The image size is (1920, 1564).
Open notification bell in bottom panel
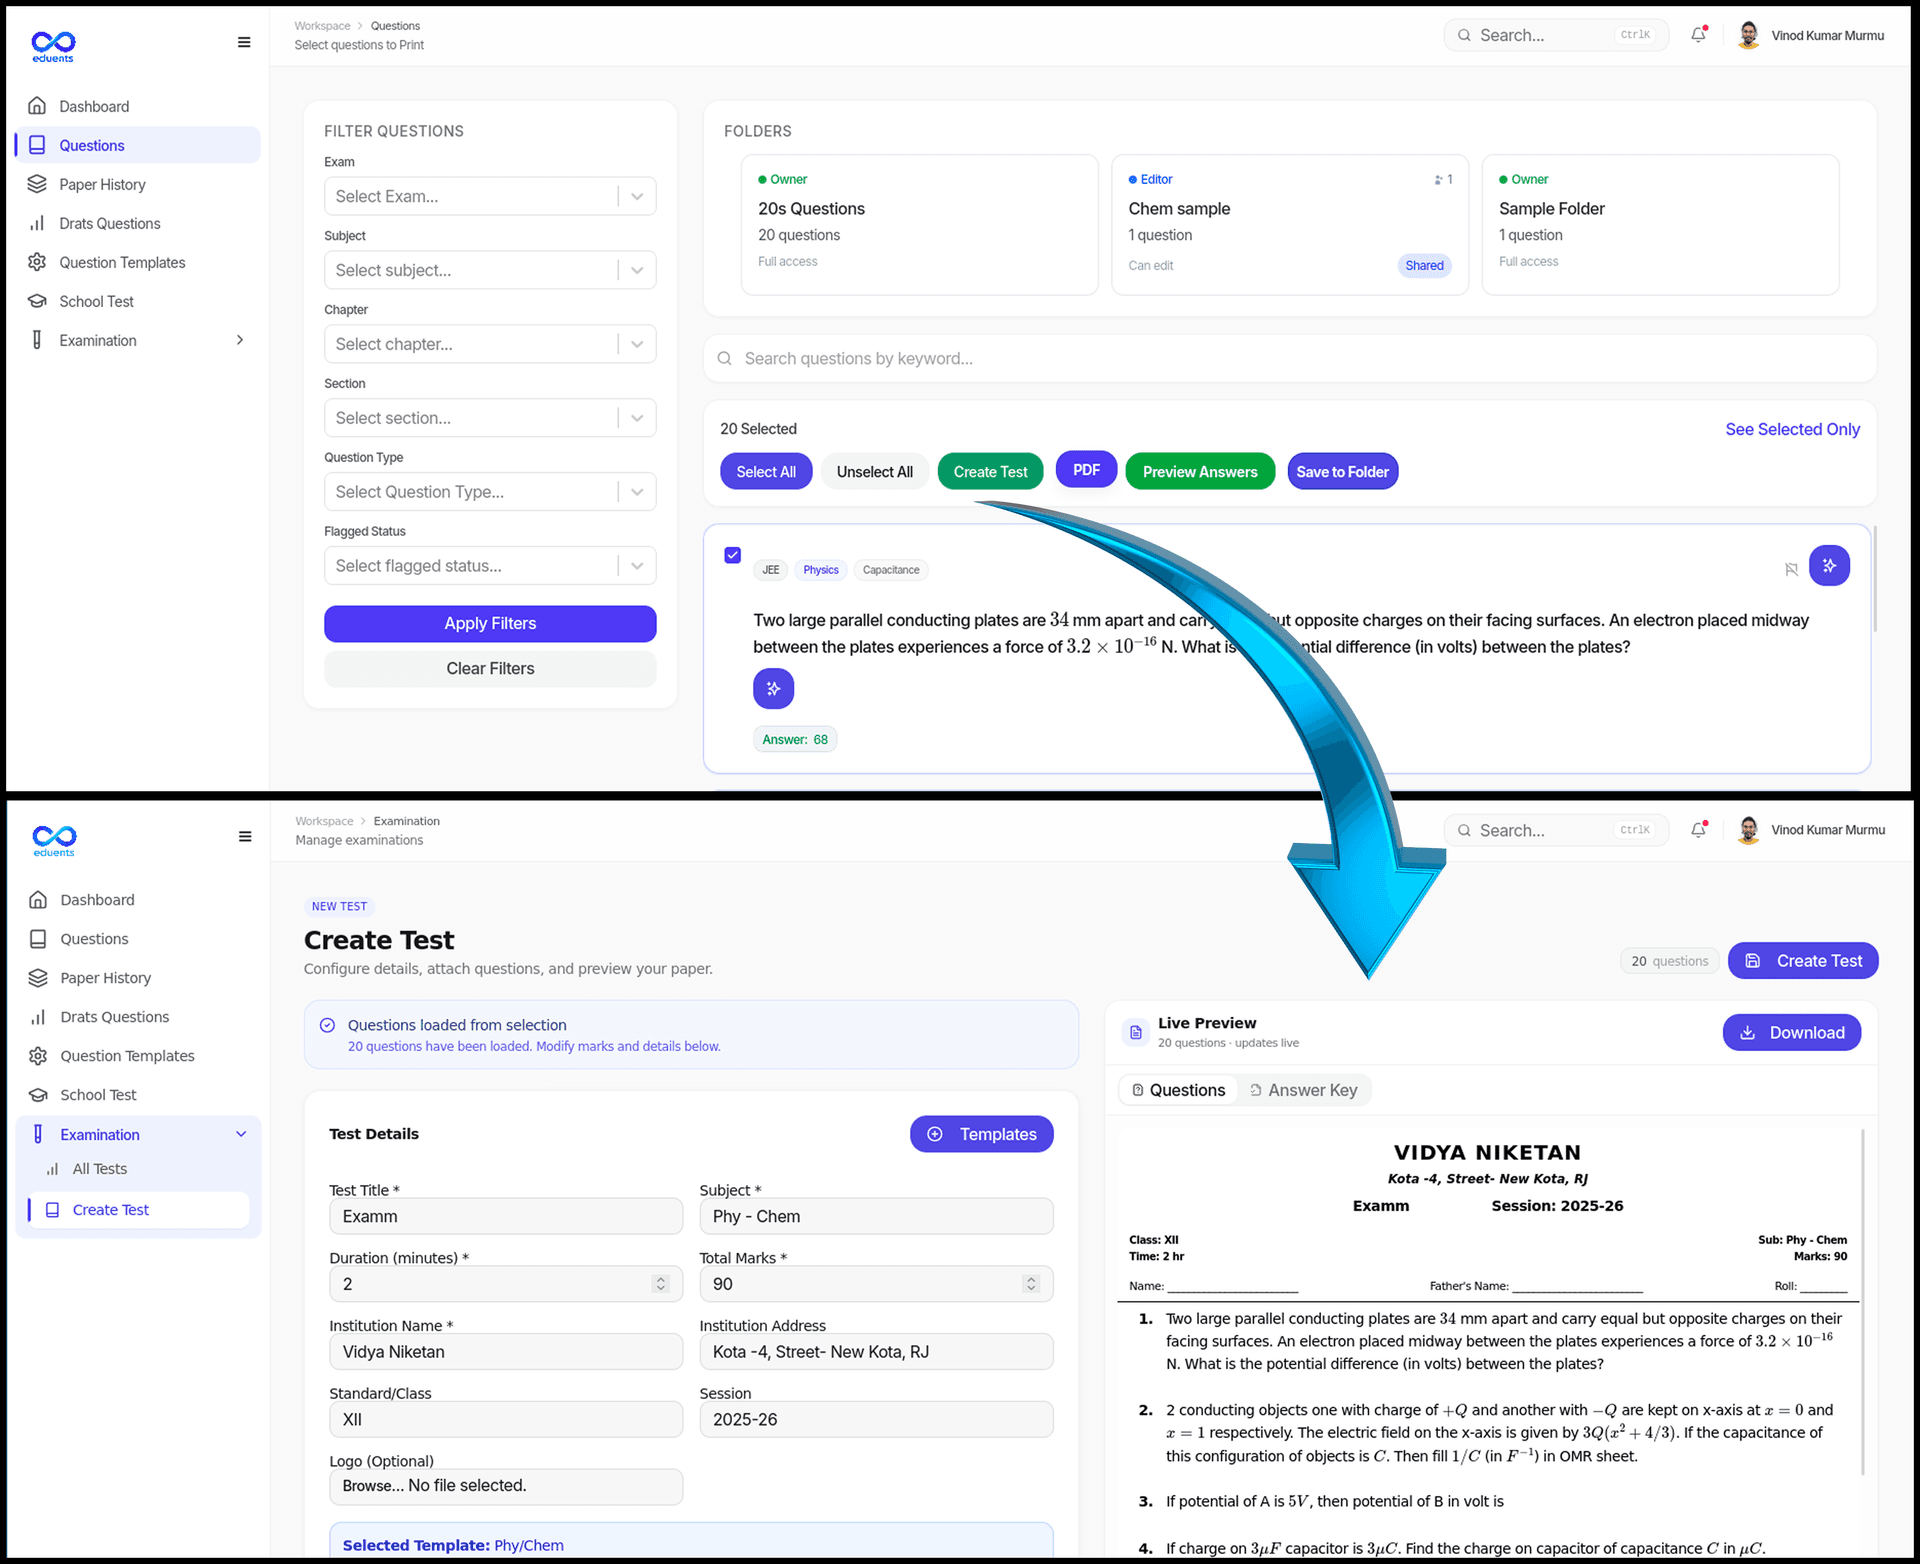(x=1698, y=830)
